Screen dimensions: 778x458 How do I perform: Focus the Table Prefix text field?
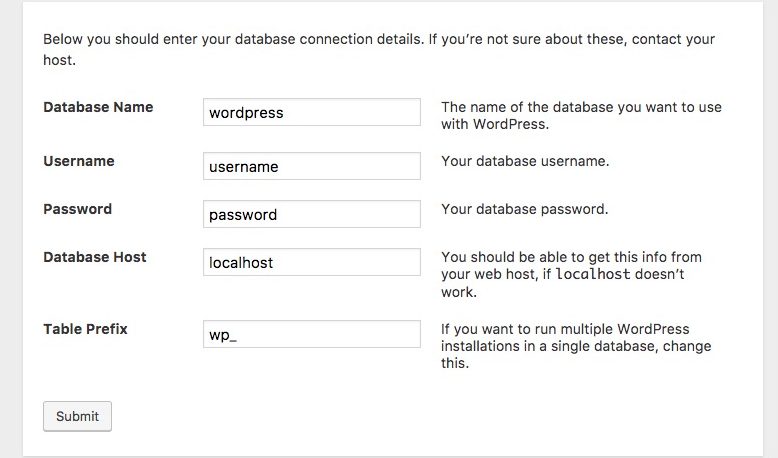(x=311, y=334)
